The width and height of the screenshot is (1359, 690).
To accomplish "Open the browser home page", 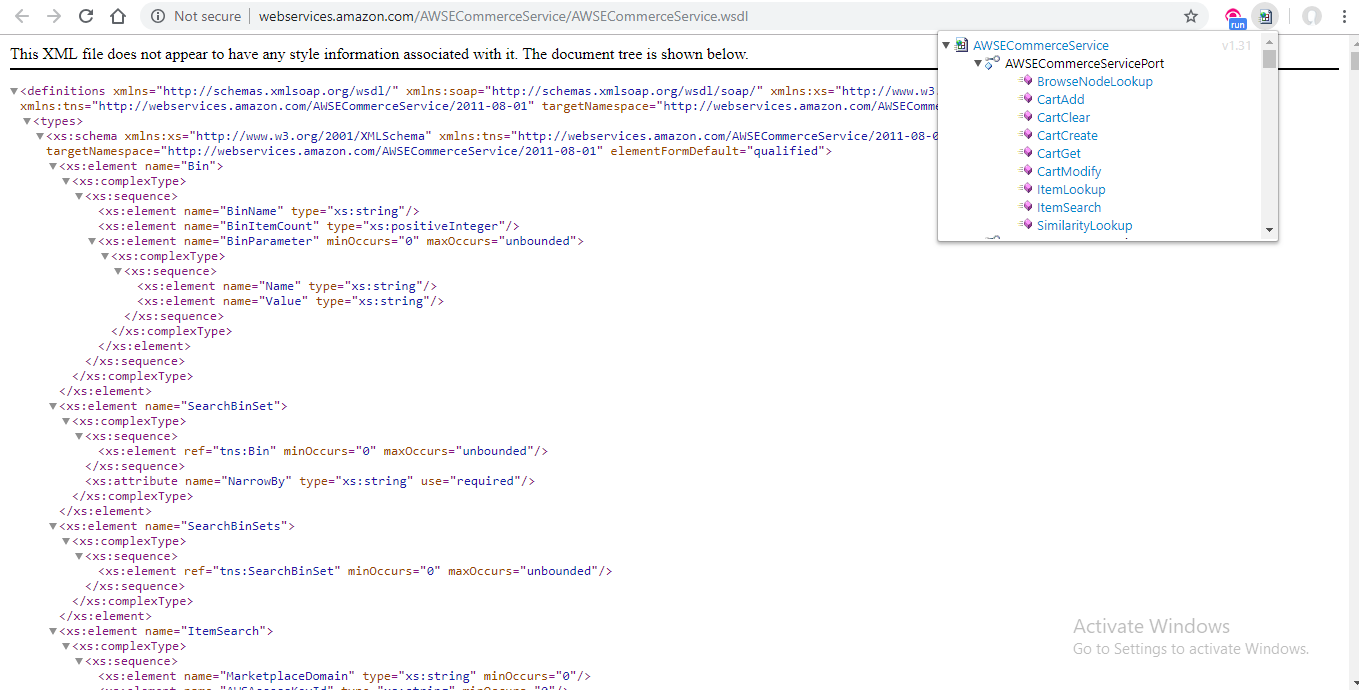I will [118, 16].
